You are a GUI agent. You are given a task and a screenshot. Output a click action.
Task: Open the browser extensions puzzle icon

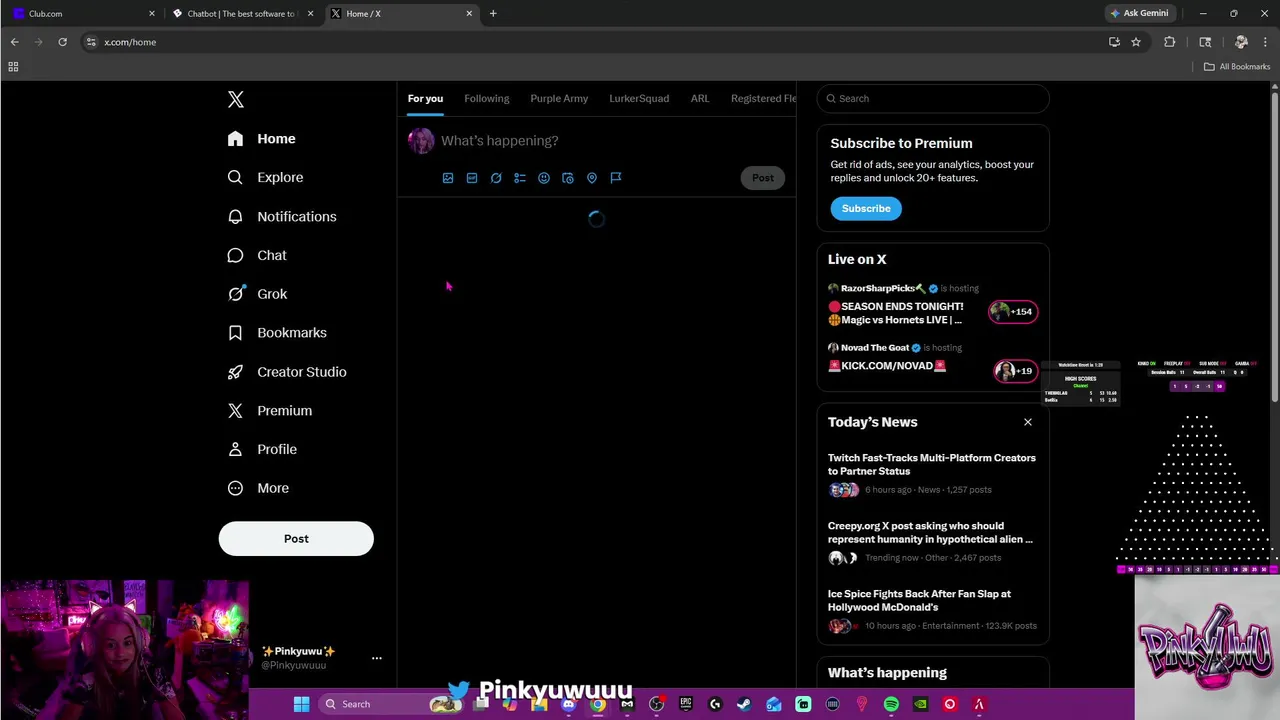click(1169, 42)
